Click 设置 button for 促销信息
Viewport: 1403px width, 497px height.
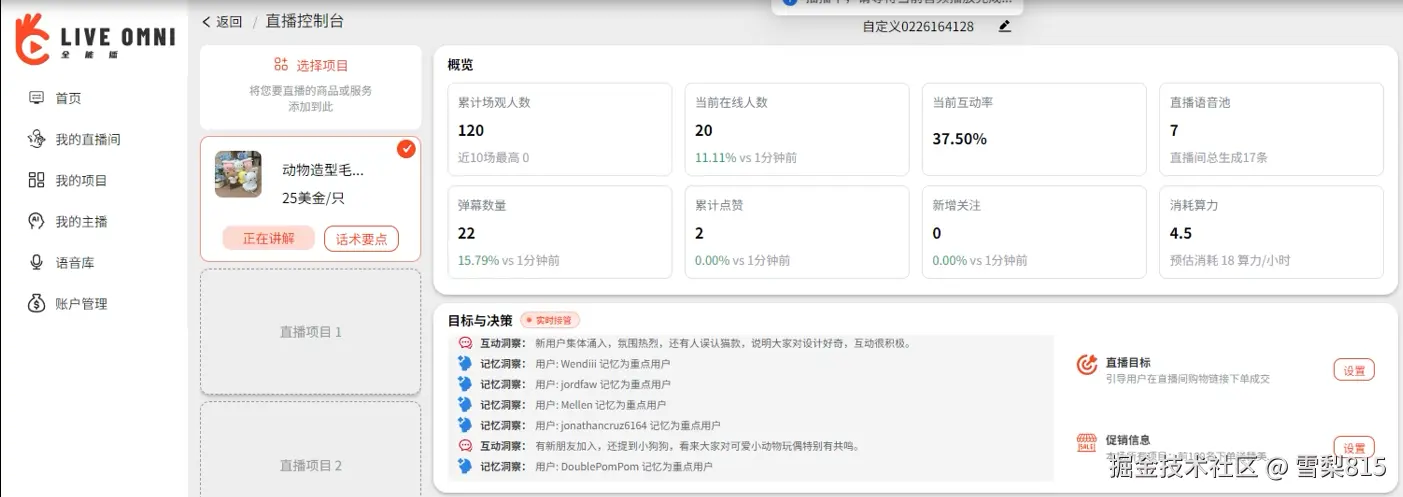pos(1354,447)
